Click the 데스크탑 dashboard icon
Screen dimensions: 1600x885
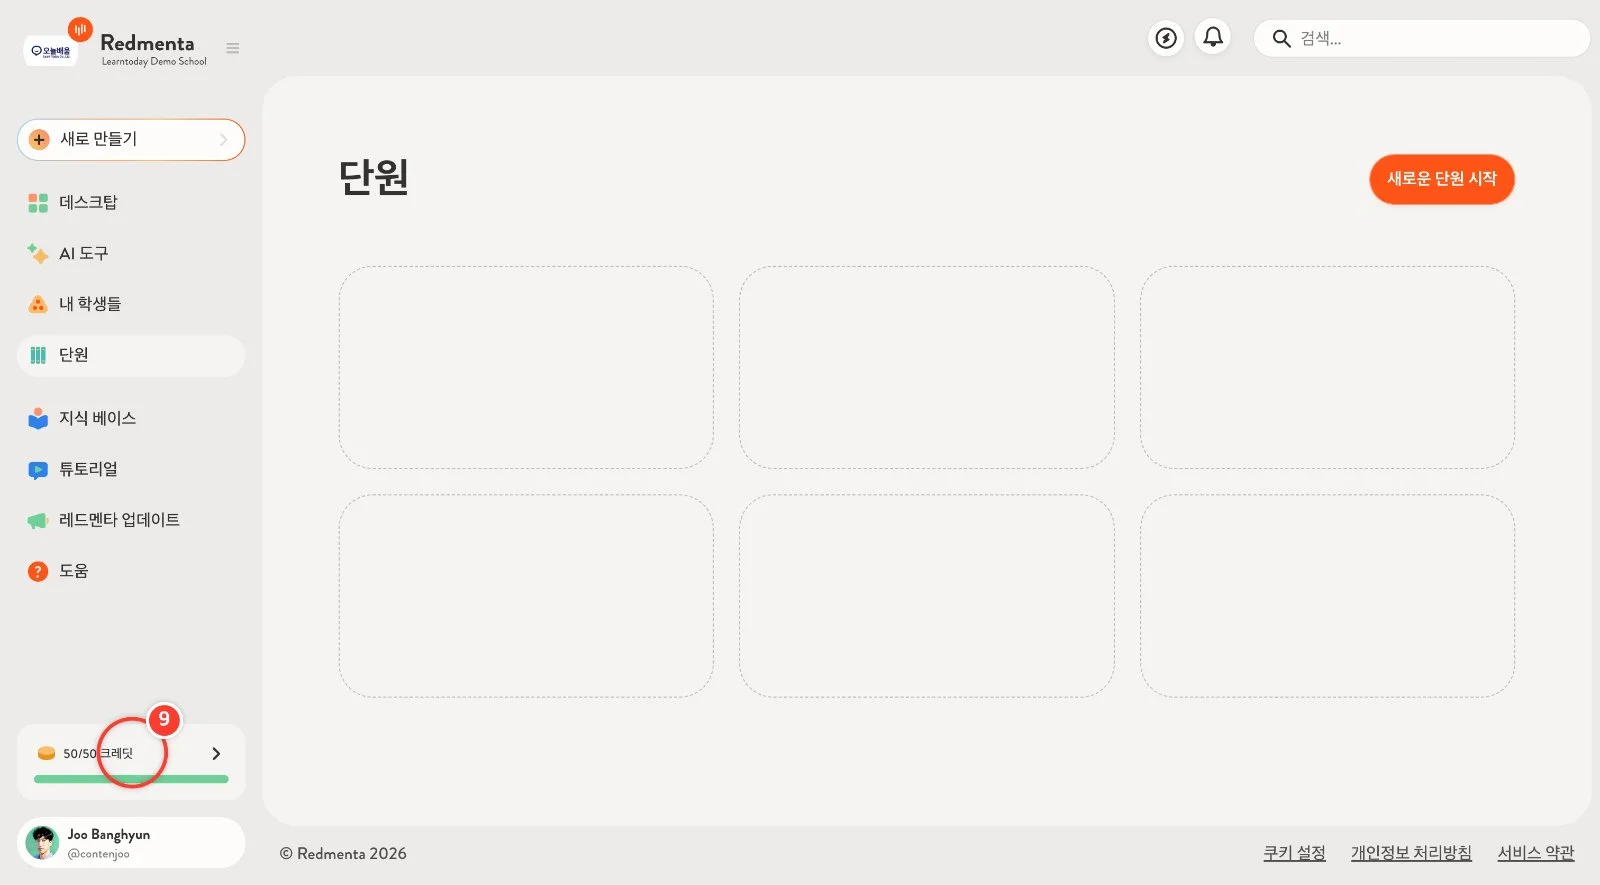[x=38, y=203]
